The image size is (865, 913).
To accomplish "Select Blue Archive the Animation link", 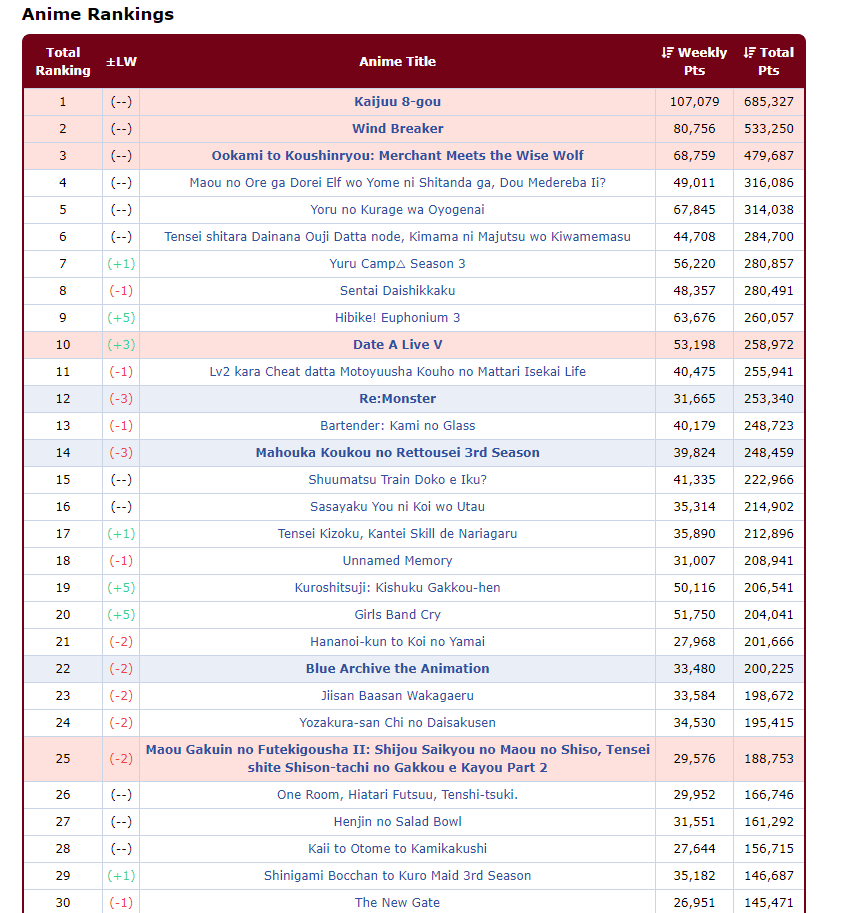I will click(398, 669).
